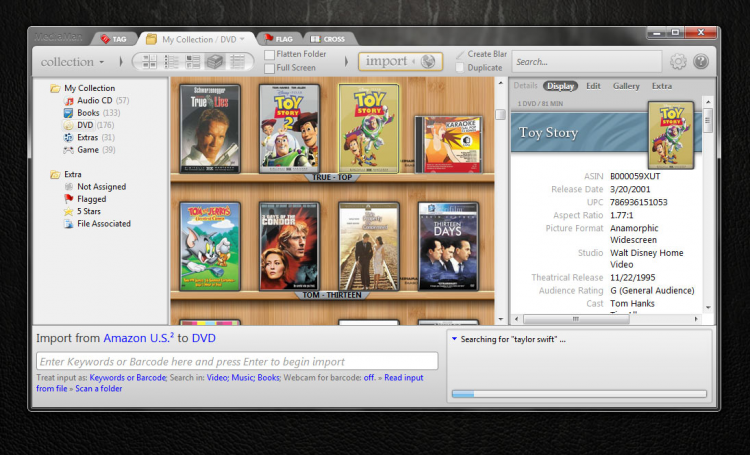
Task: Choose the detailed list view icon
Action: coord(193,62)
